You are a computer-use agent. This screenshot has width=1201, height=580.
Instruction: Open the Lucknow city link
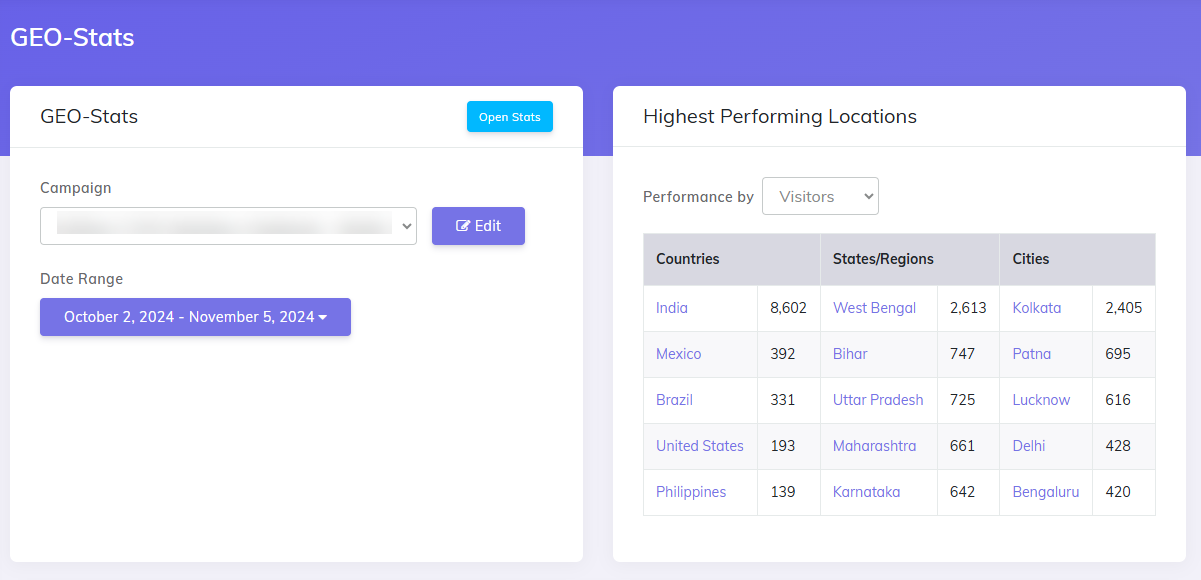[x=1041, y=400]
